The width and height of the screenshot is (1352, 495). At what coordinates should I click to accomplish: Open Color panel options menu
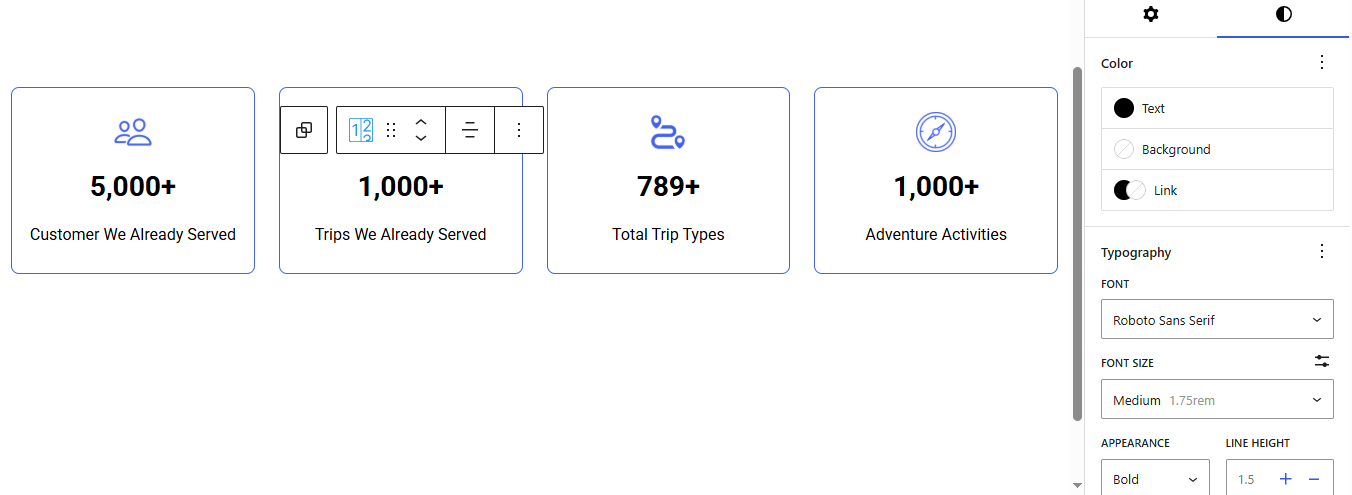(x=1322, y=63)
